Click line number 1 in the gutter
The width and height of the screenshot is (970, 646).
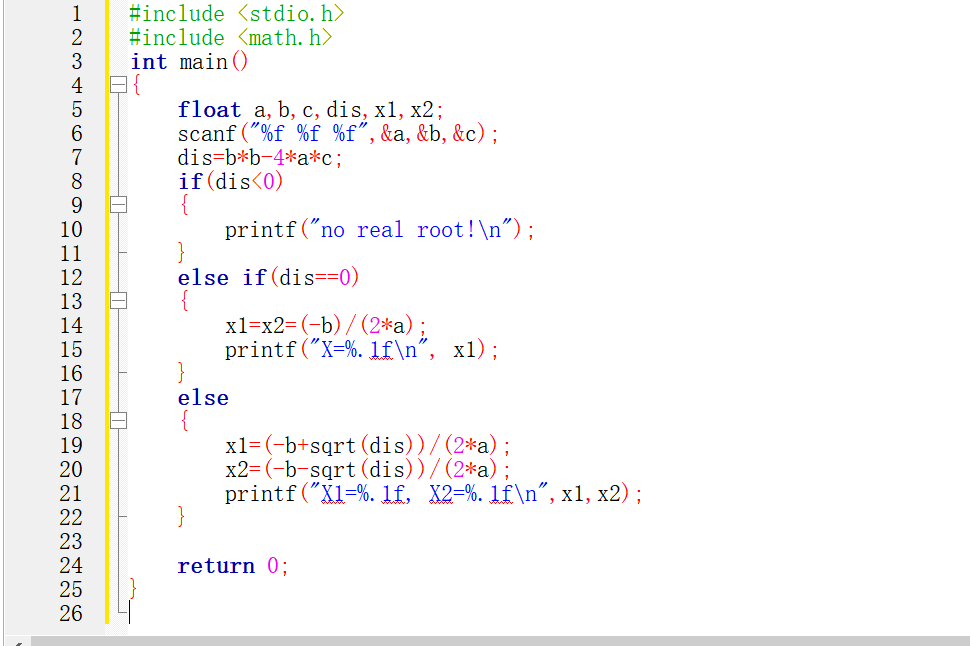point(77,14)
